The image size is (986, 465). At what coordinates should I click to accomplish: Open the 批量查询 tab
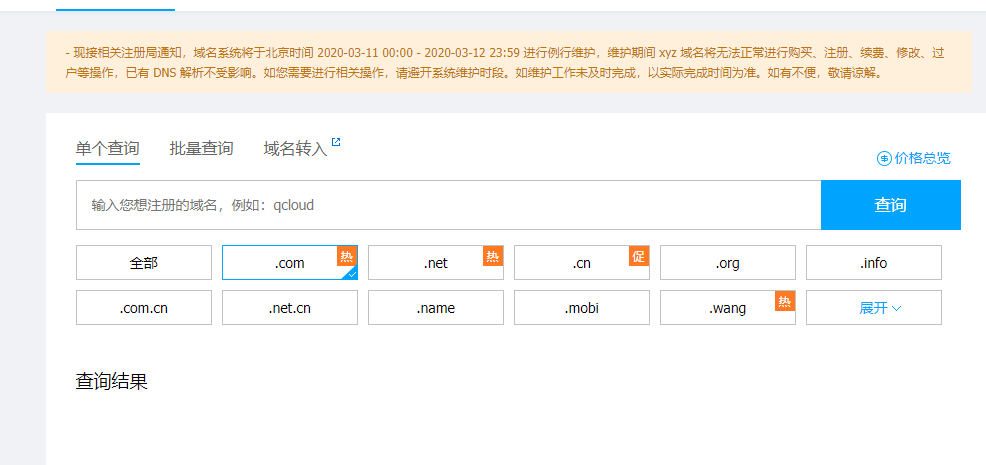pos(201,149)
